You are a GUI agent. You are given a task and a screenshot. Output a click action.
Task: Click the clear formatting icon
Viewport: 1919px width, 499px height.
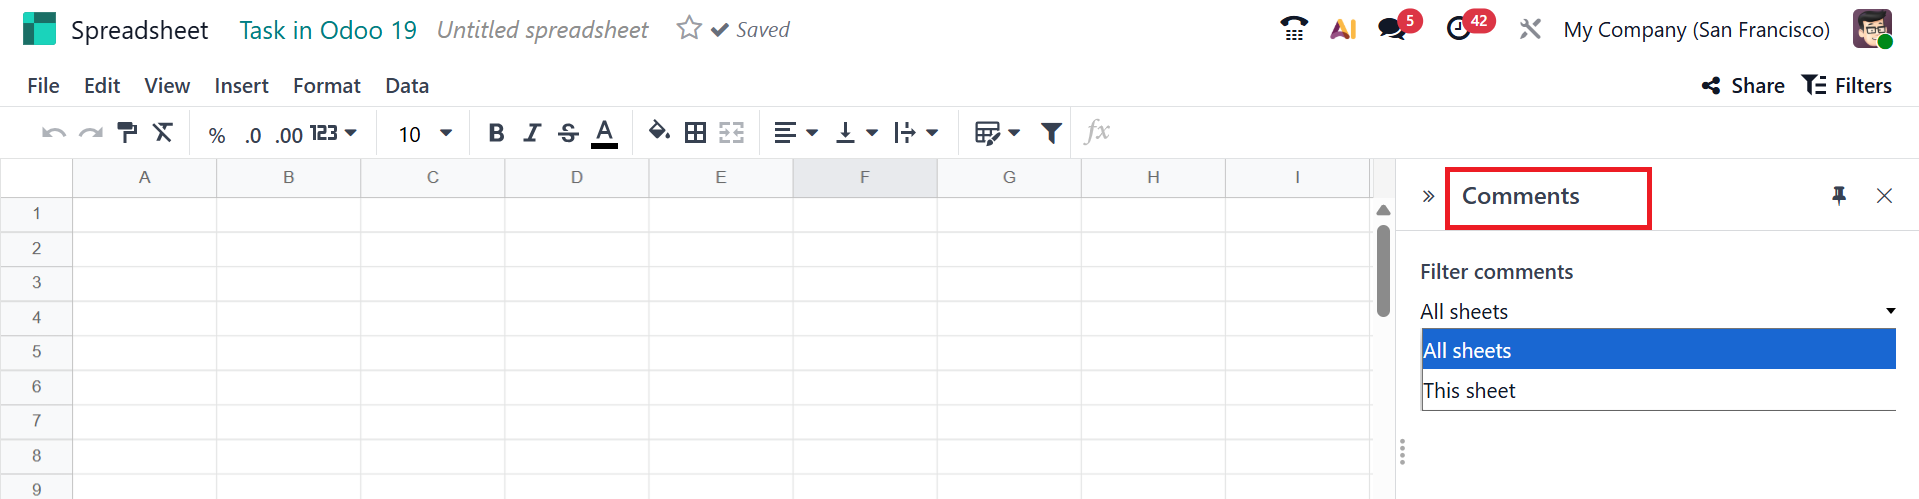tap(163, 132)
